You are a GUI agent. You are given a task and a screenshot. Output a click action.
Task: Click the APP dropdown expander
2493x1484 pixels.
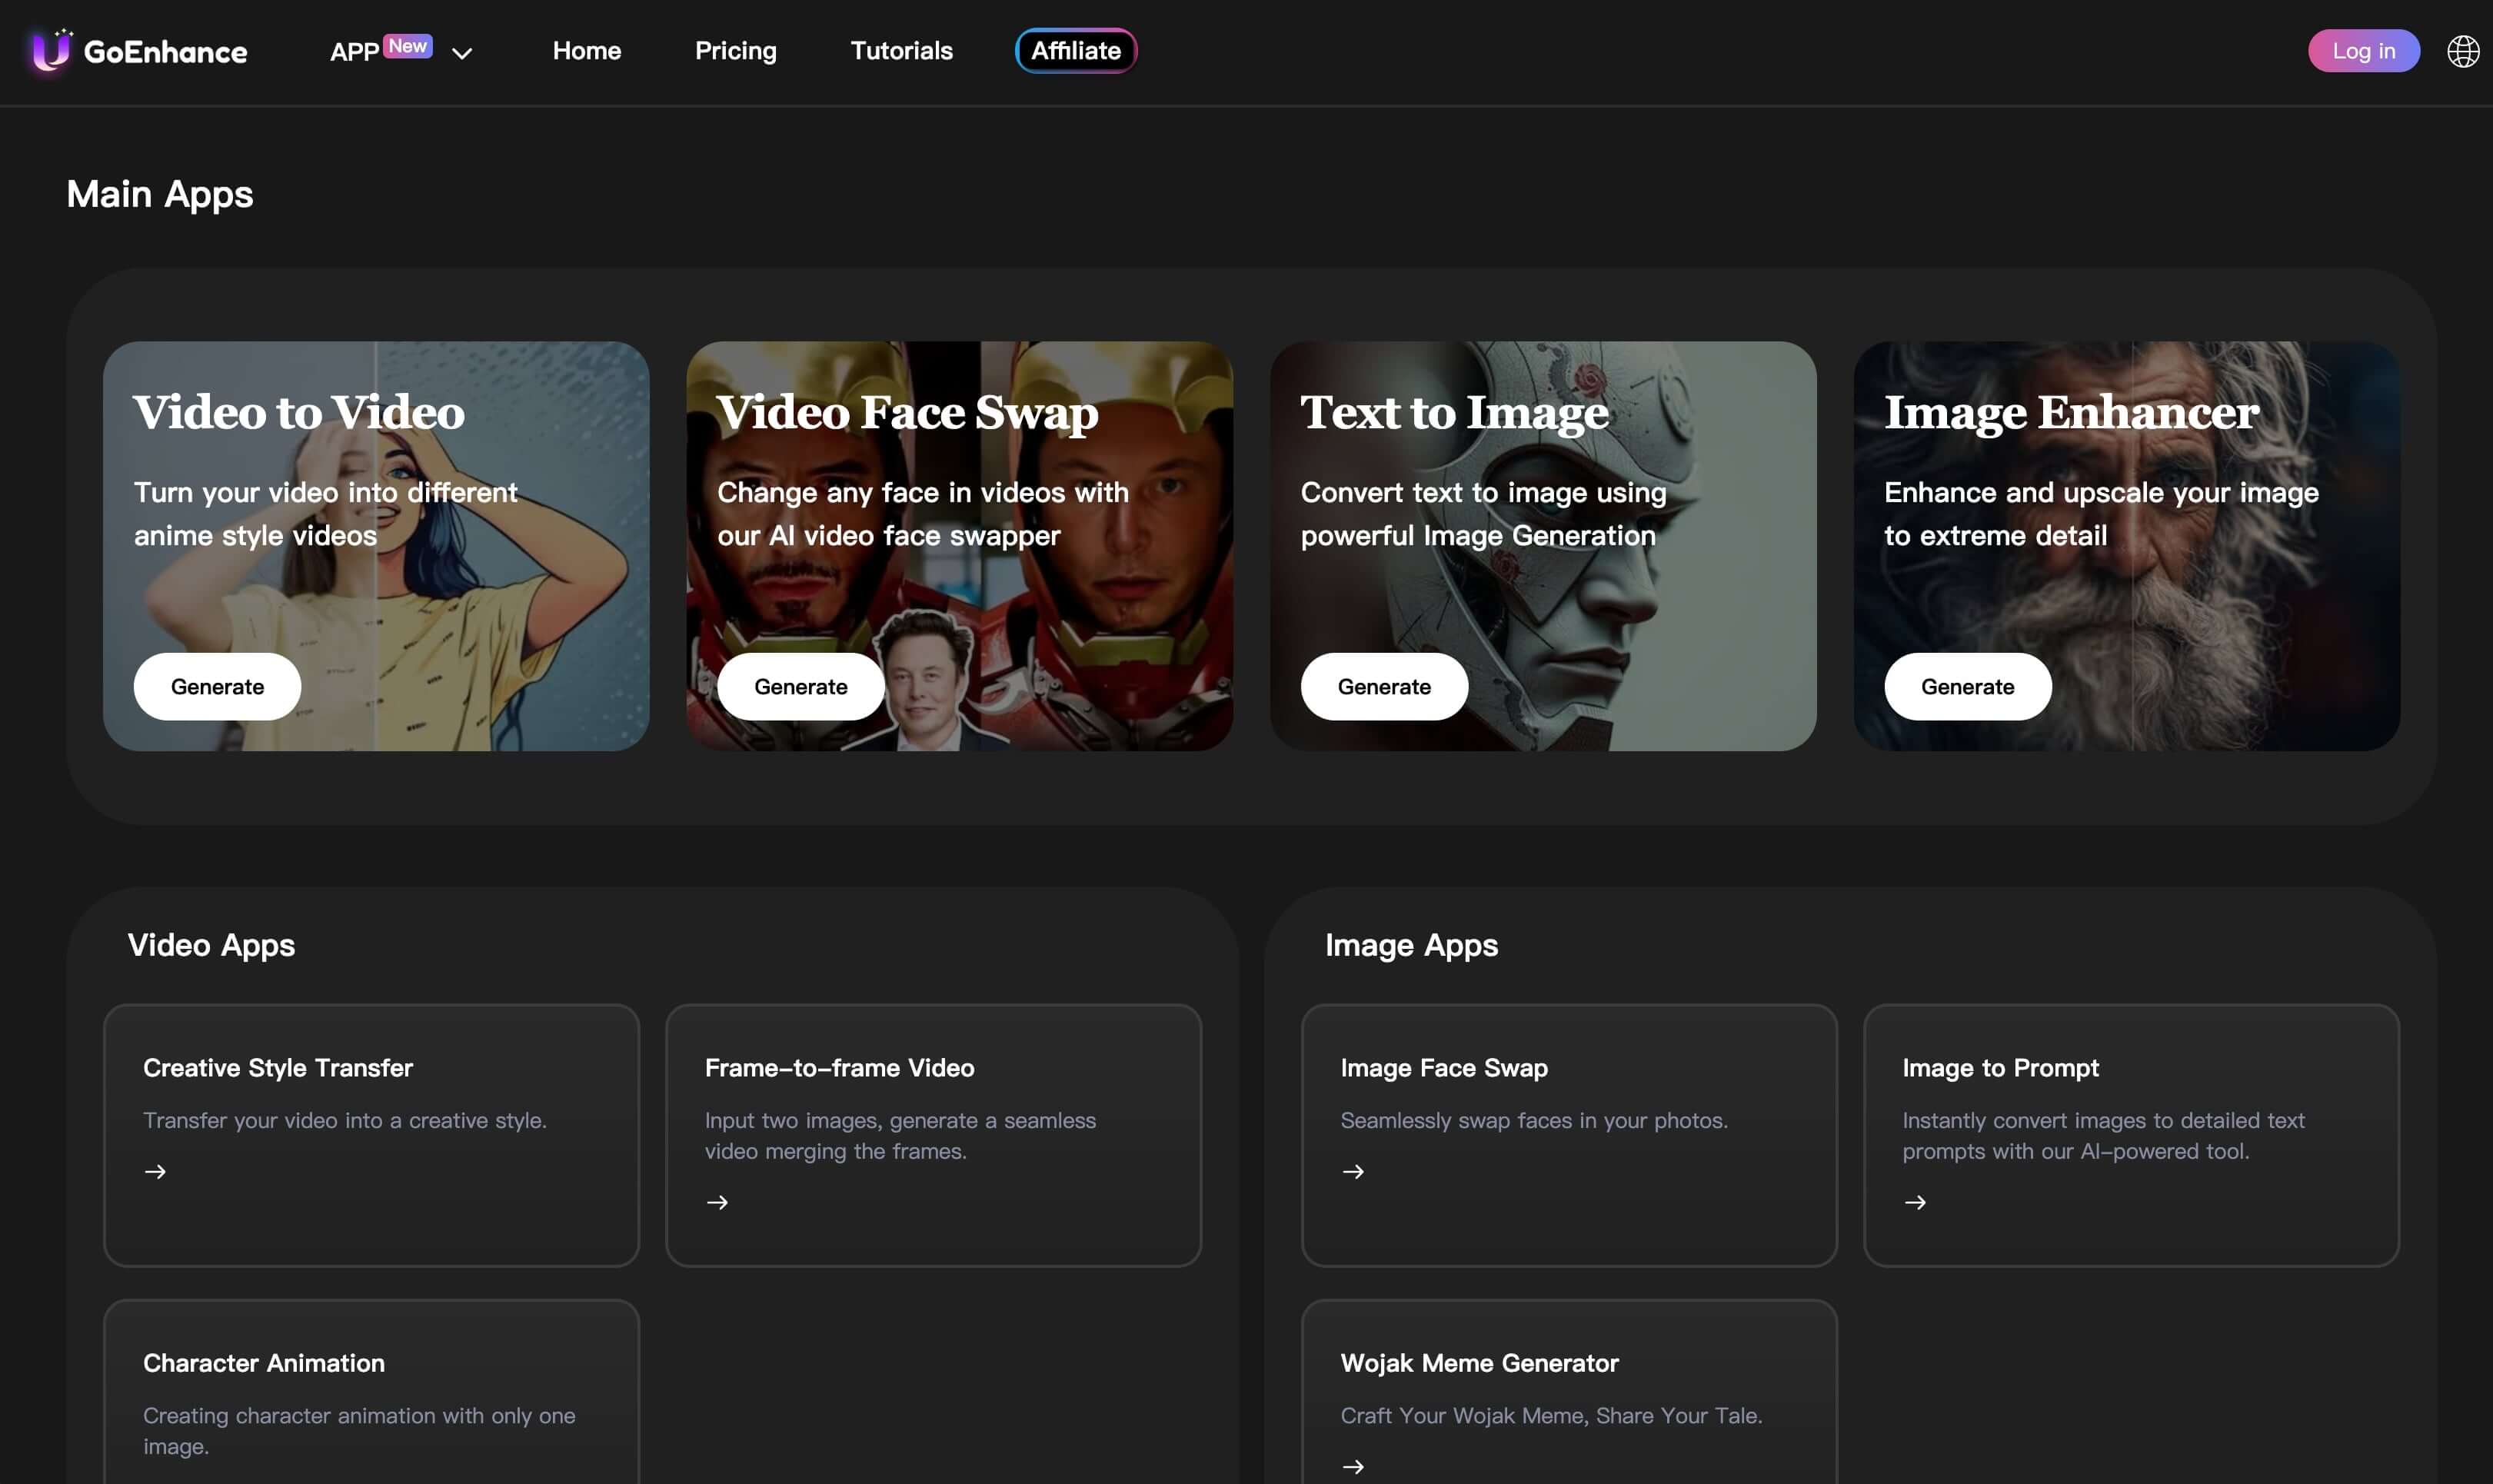pyautogui.click(x=461, y=49)
